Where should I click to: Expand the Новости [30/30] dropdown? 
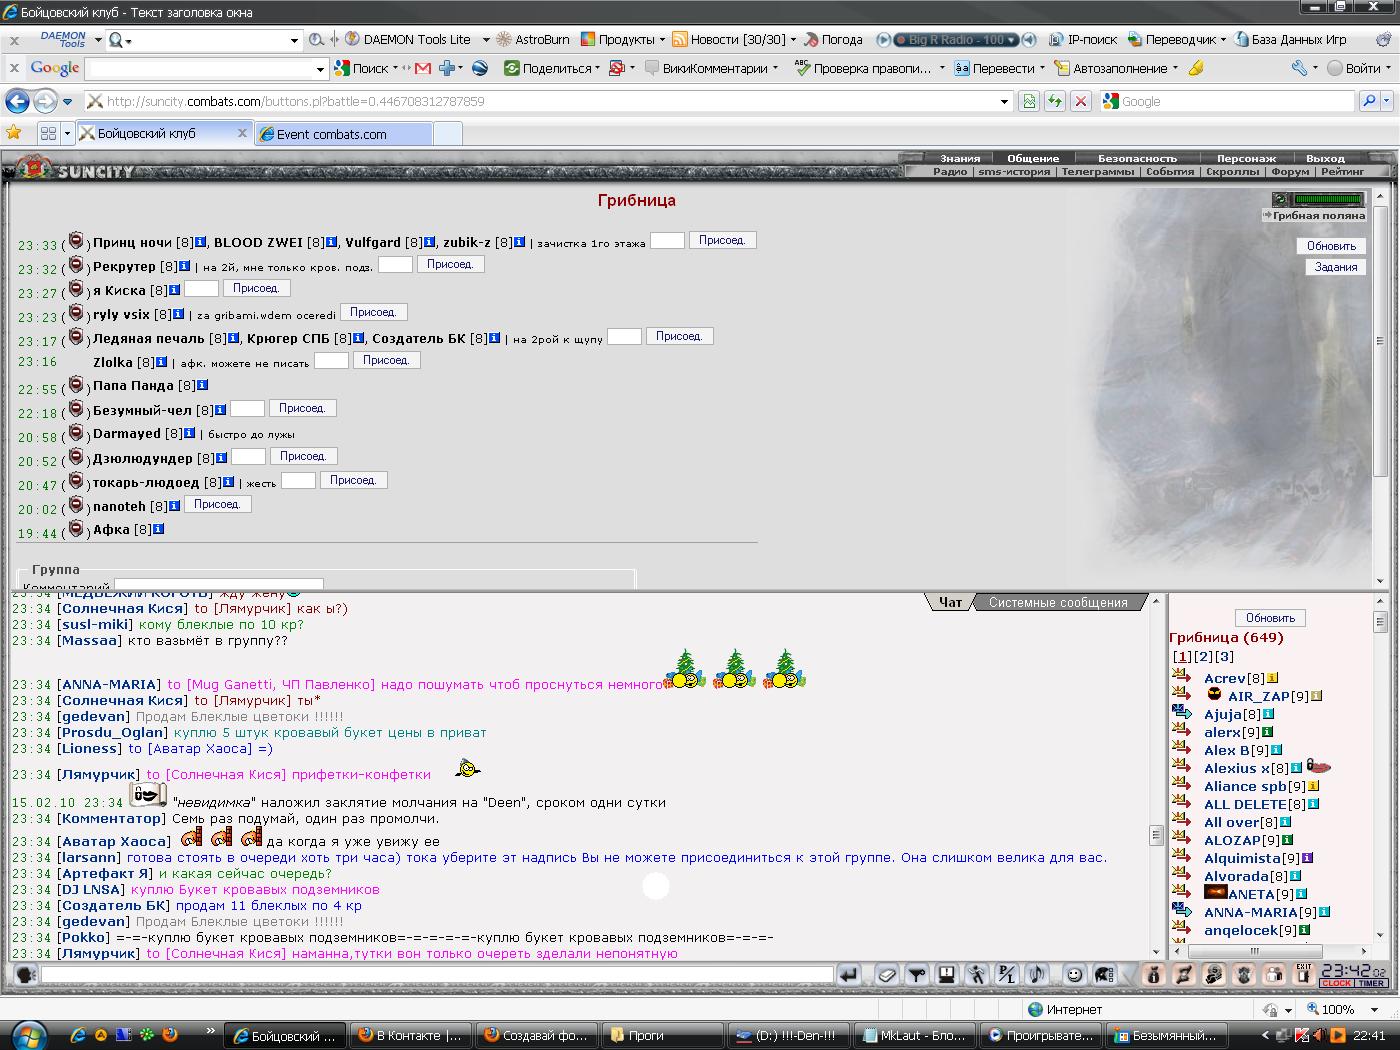tap(793, 40)
